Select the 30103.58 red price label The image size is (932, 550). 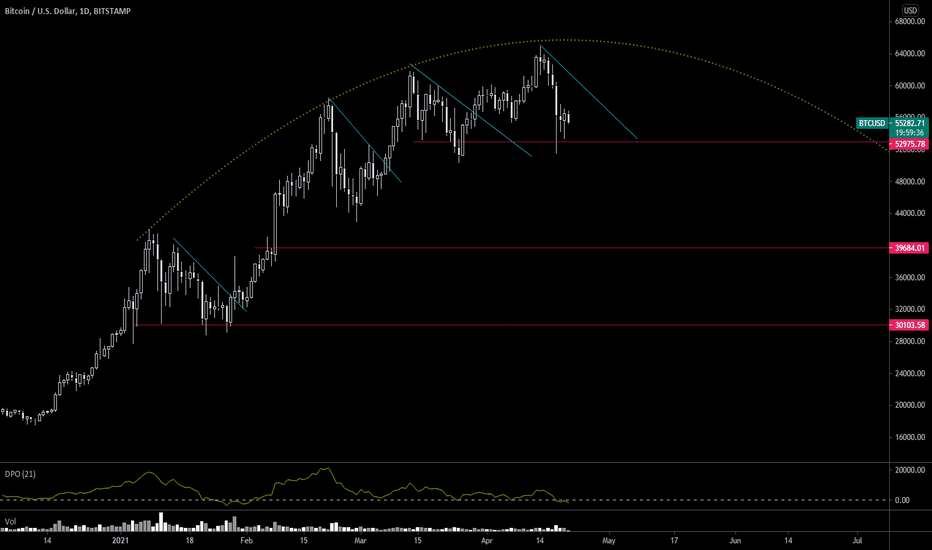point(909,325)
